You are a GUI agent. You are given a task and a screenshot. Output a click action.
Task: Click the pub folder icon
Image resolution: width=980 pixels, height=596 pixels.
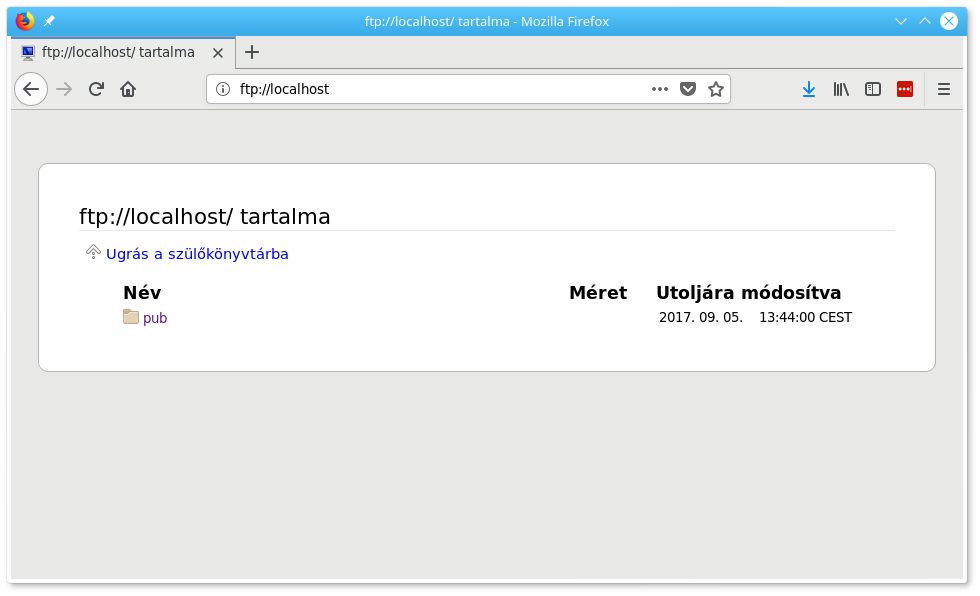point(131,317)
